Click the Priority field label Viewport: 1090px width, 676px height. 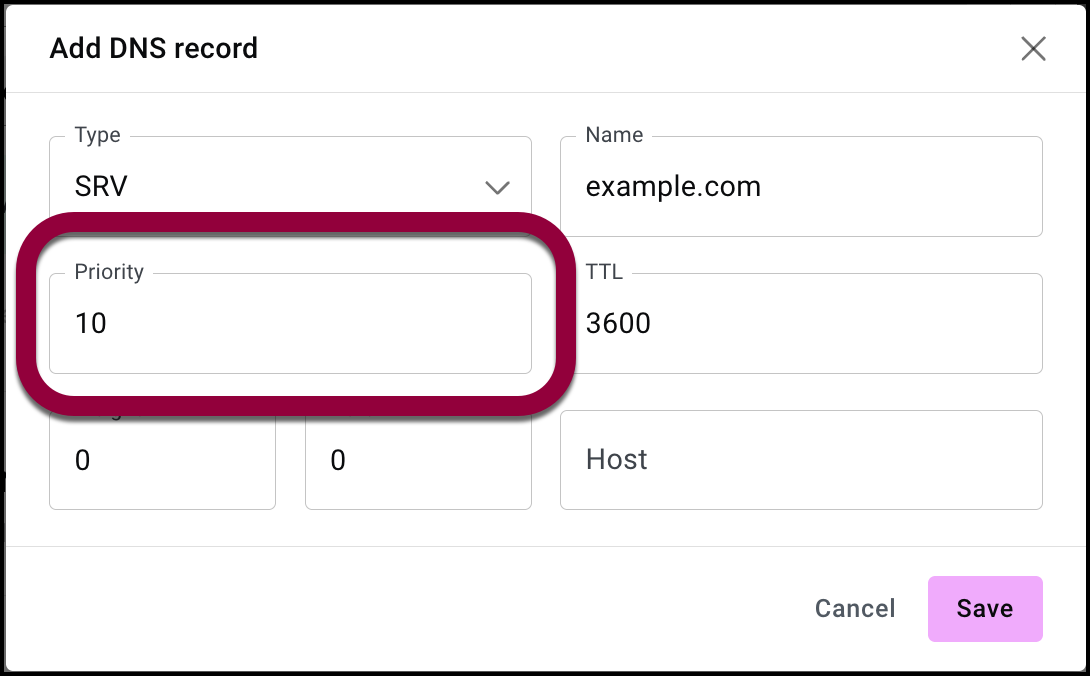109,272
